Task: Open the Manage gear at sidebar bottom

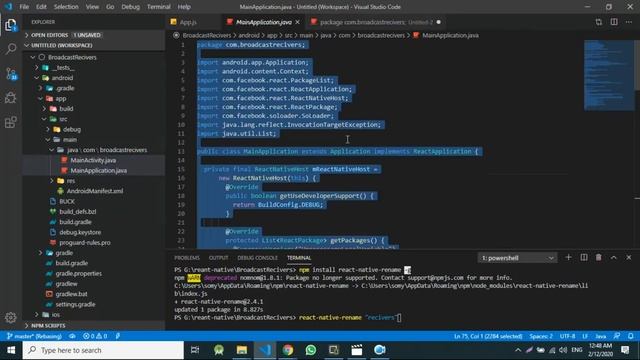Action: pyautogui.click(x=11, y=317)
